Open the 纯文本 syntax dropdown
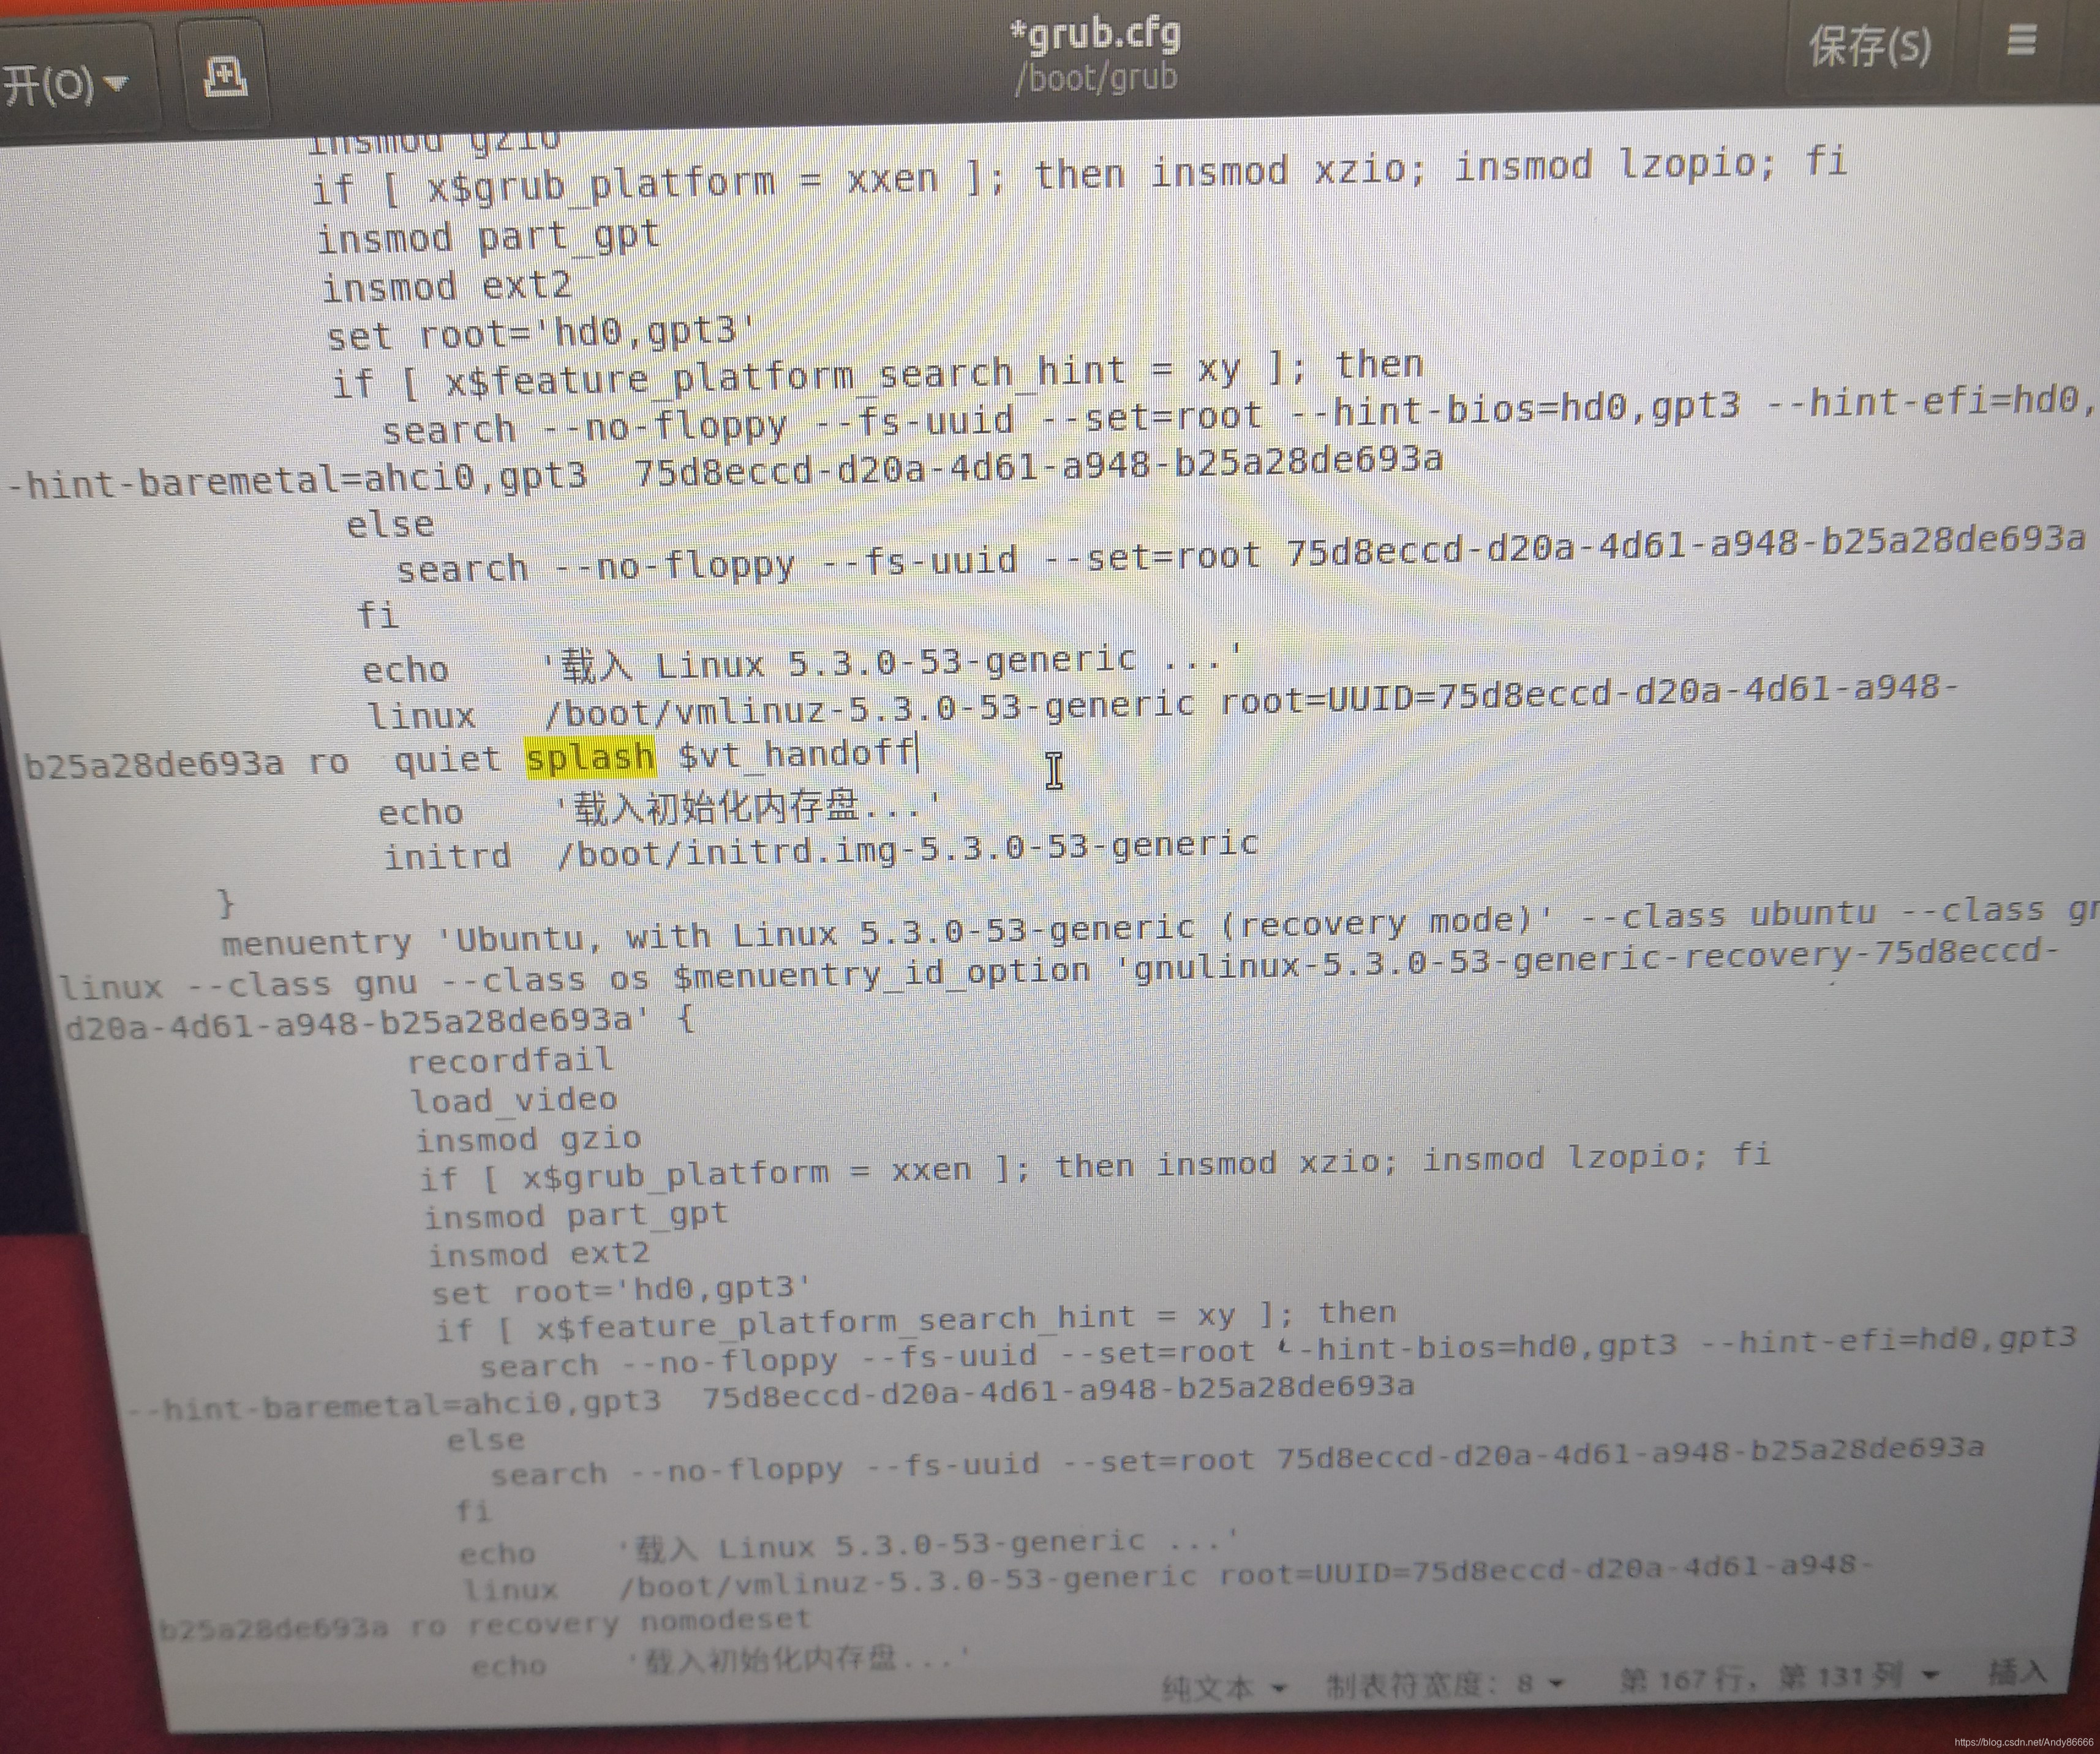Screen dimensions: 2100x1754 coord(1224,1689)
